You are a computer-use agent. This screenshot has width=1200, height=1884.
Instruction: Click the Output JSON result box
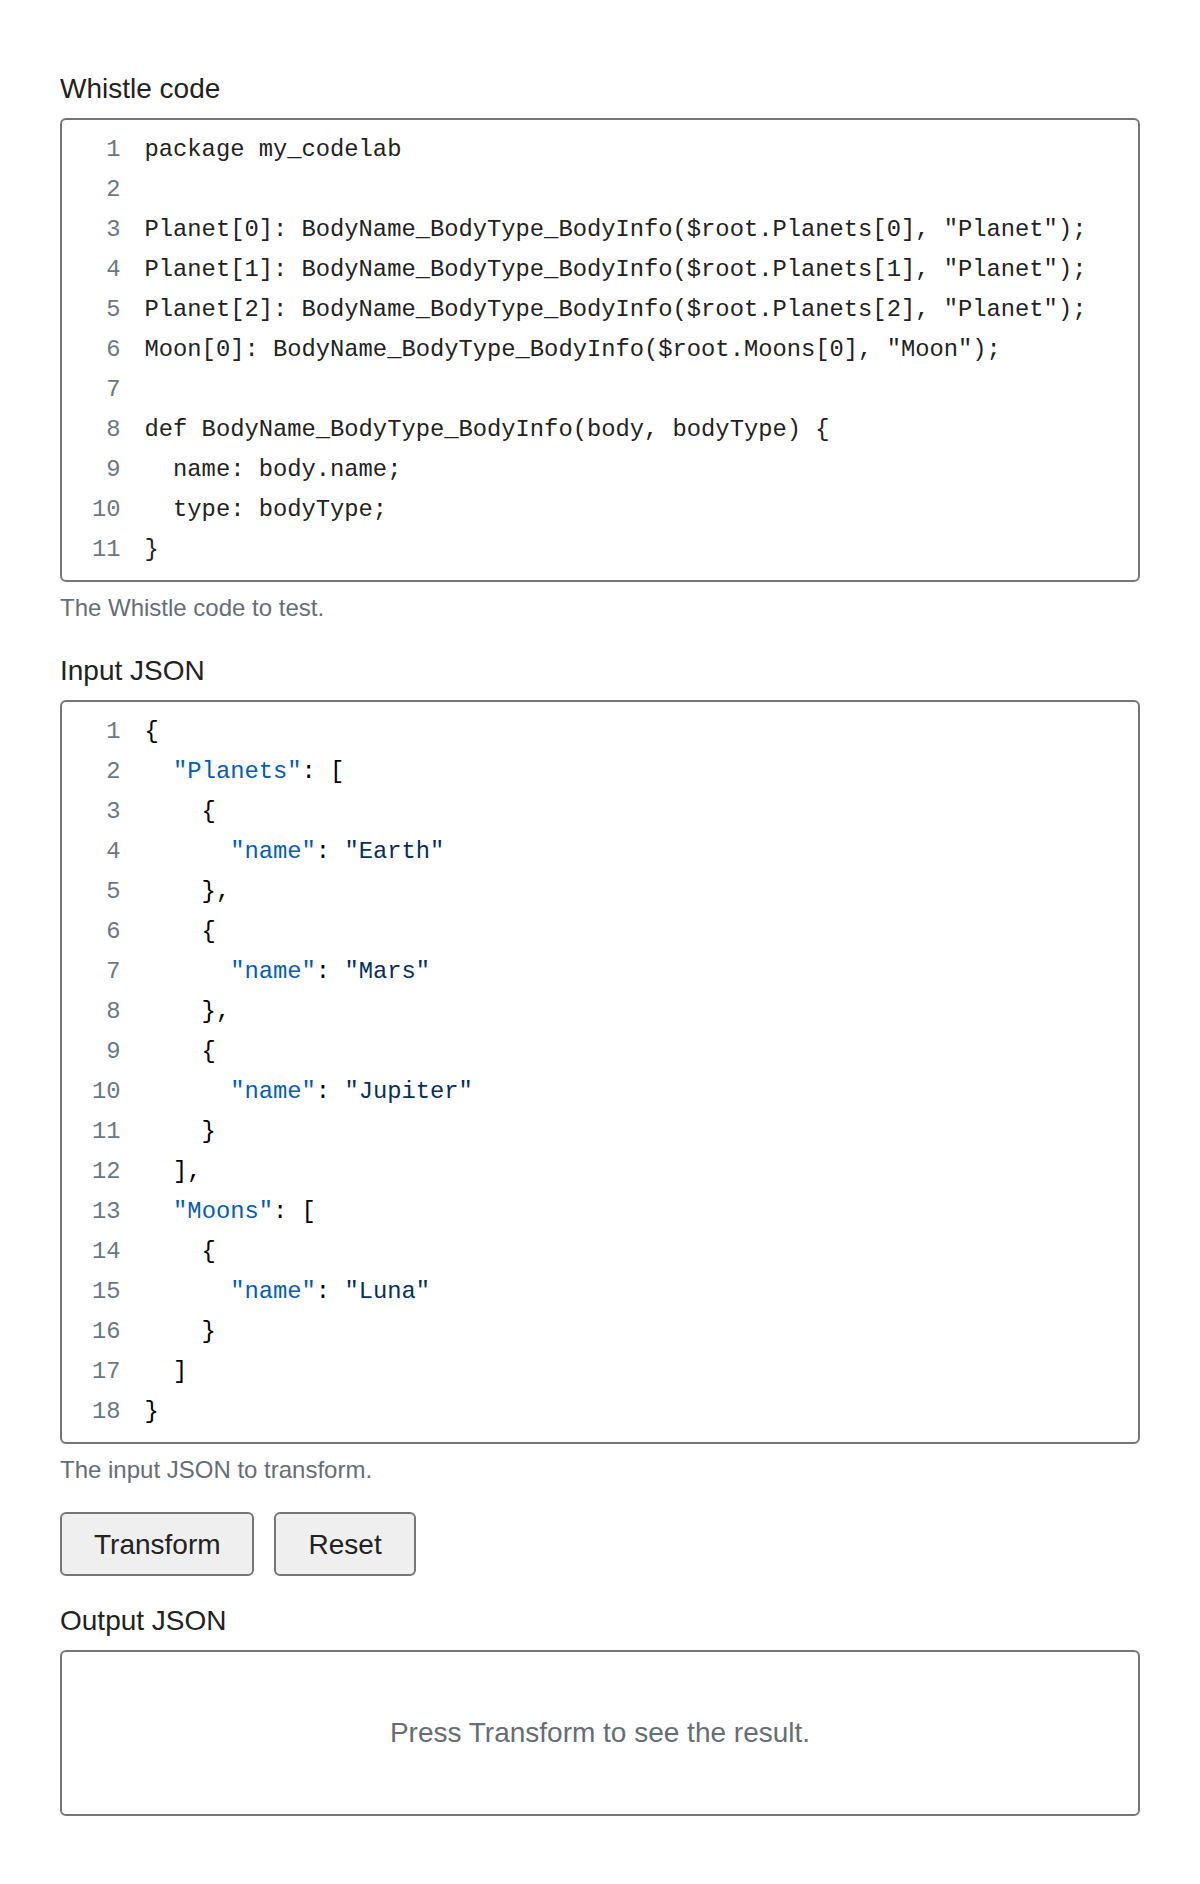tap(600, 1733)
